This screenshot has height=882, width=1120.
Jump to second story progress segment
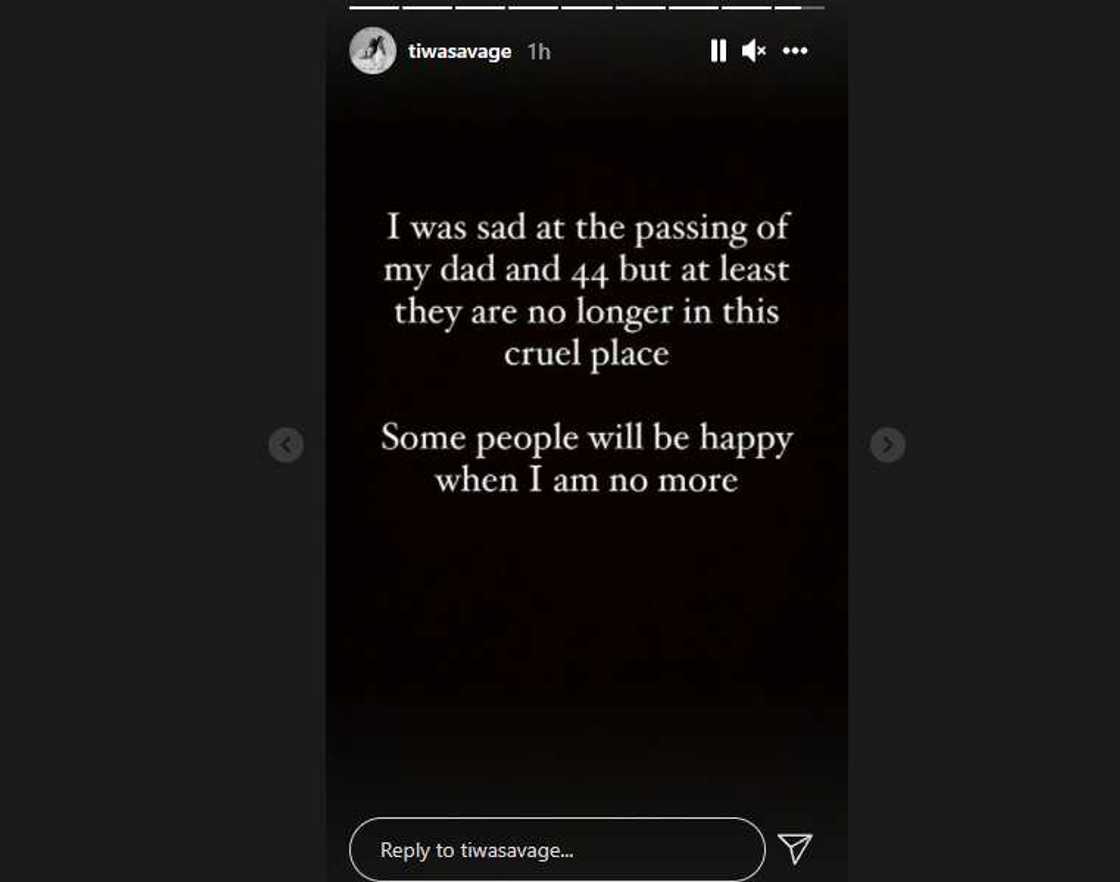[427, 7]
